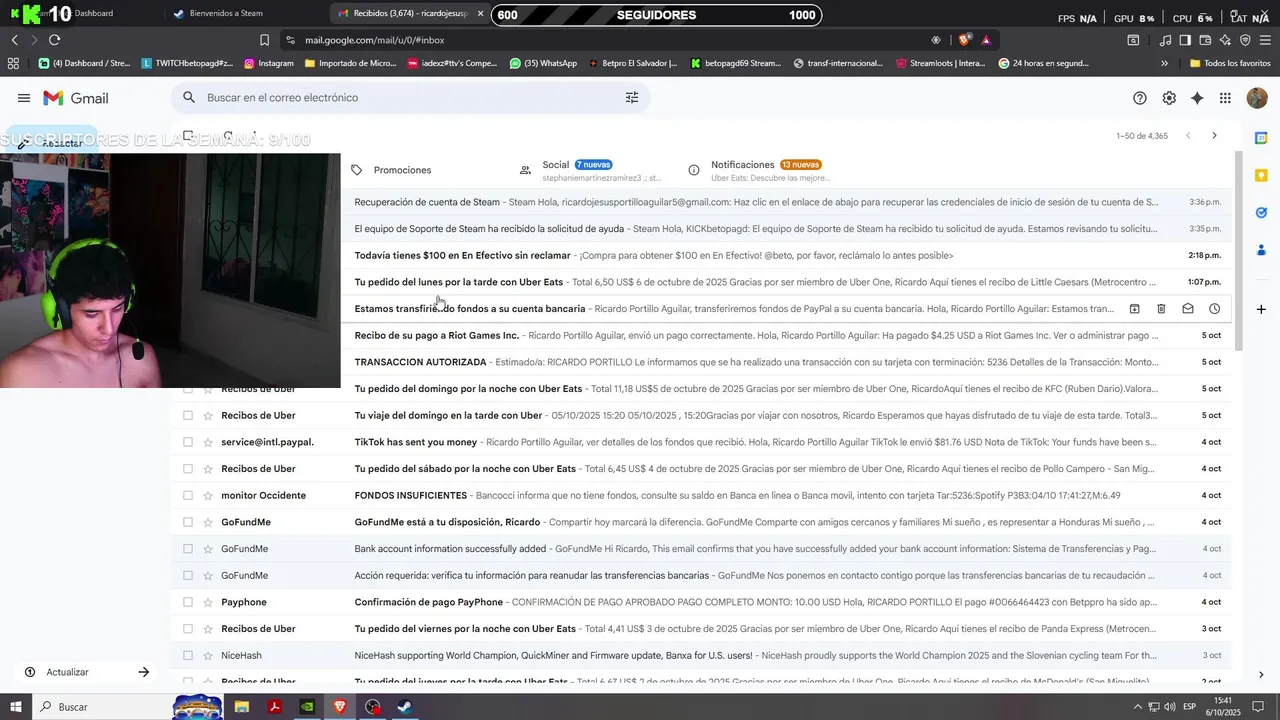
Task: Select the service@intl.paypal email checkbox
Action: (x=187, y=442)
